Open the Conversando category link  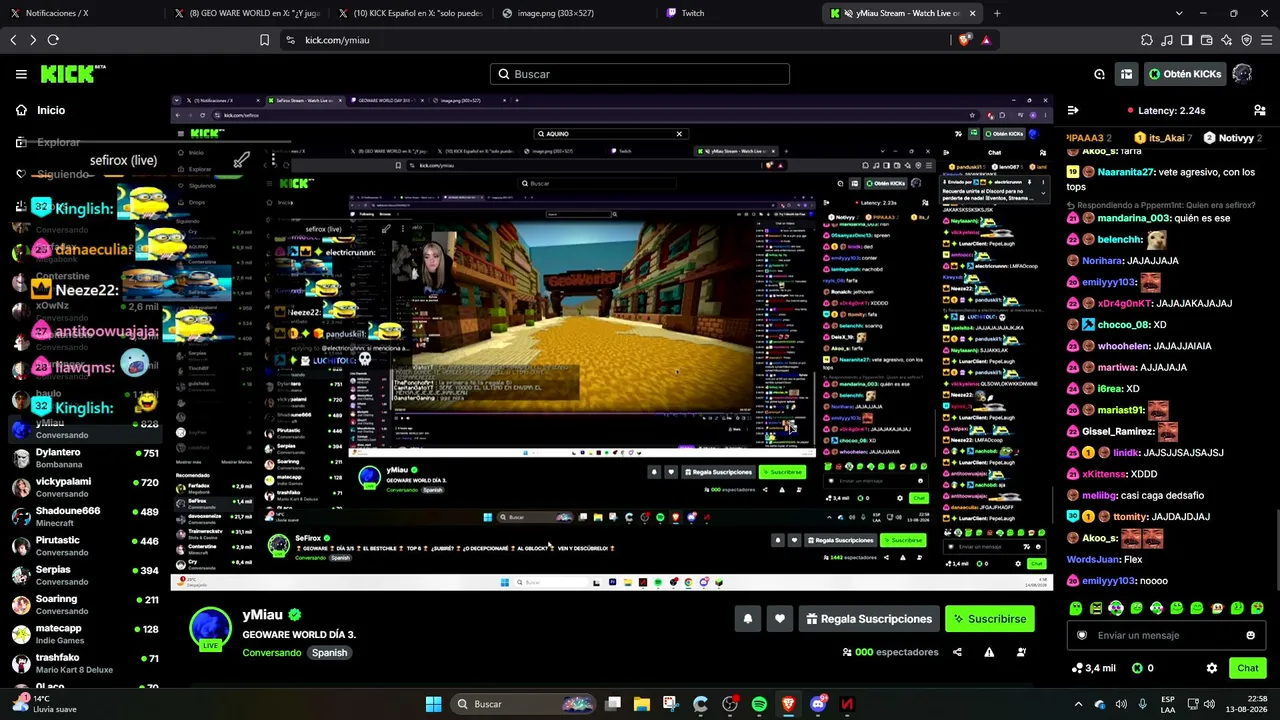click(x=272, y=653)
